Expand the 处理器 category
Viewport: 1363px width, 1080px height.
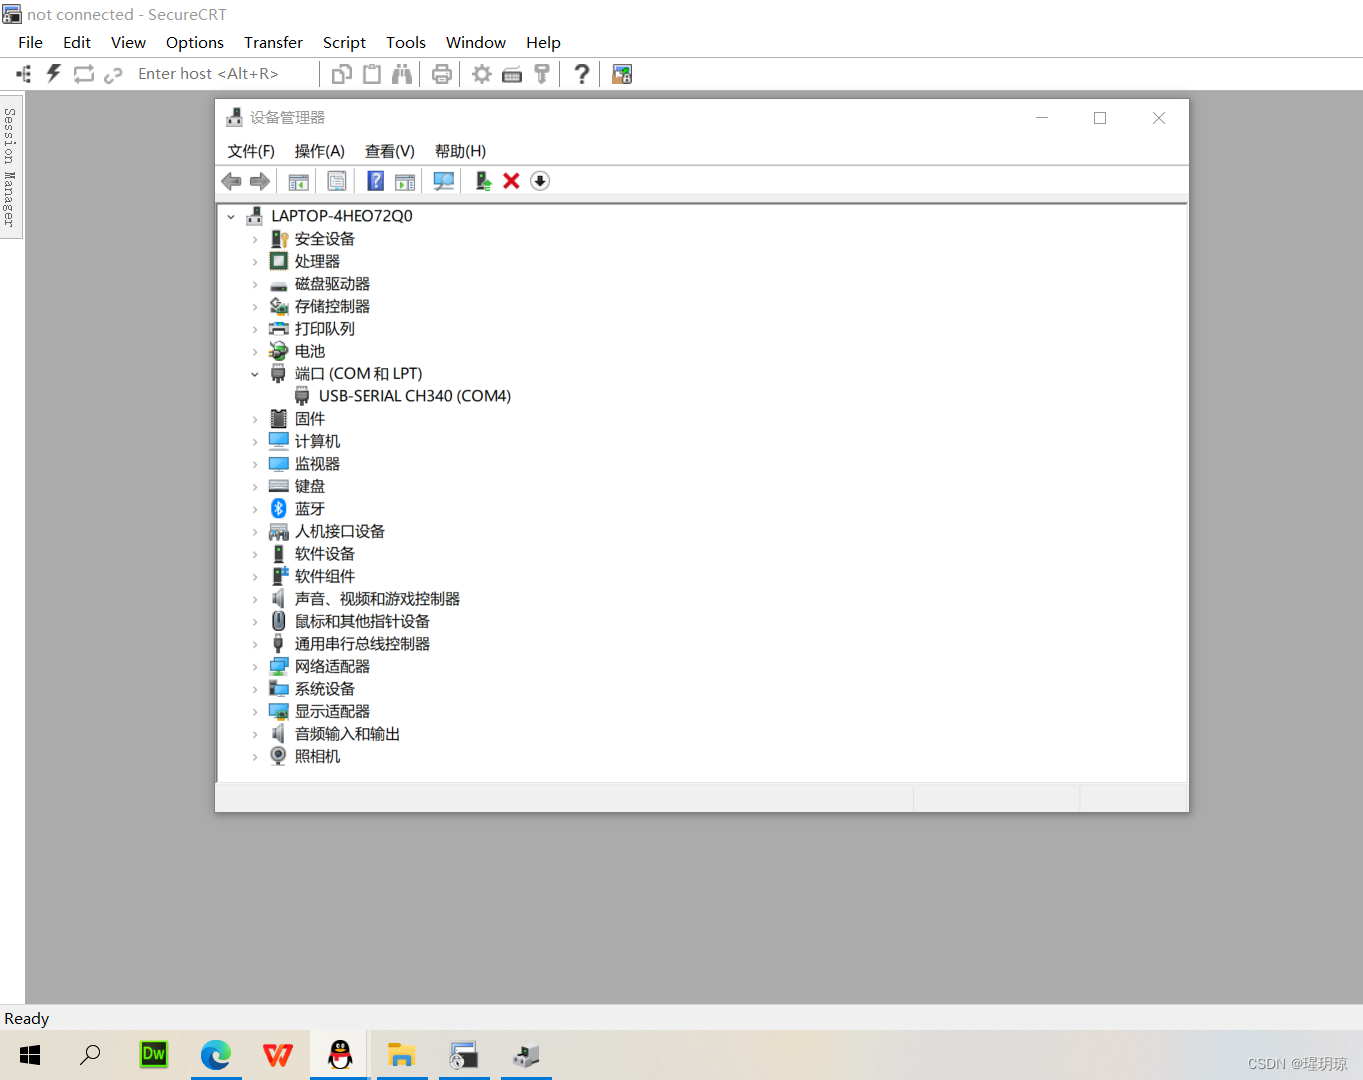[255, 262]
